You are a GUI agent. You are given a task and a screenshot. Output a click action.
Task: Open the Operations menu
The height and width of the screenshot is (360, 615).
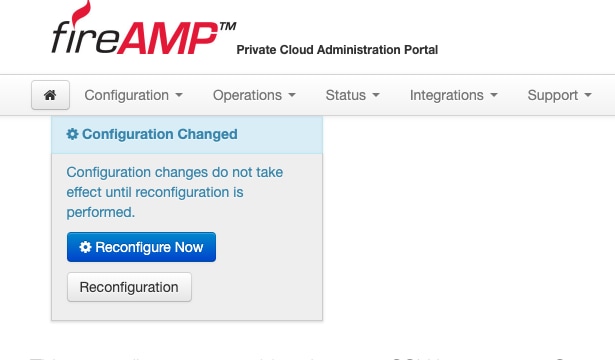(x=254, y=95)
